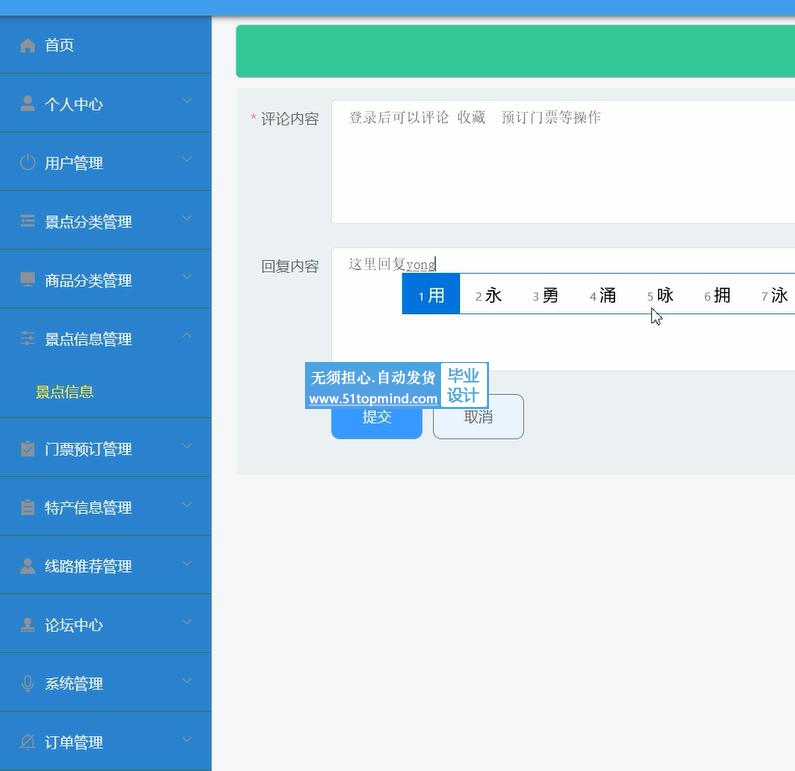Collapse the 景点信息管理 chevron
The height and width of the screenshot is (771, 795).
pos(187,336)
